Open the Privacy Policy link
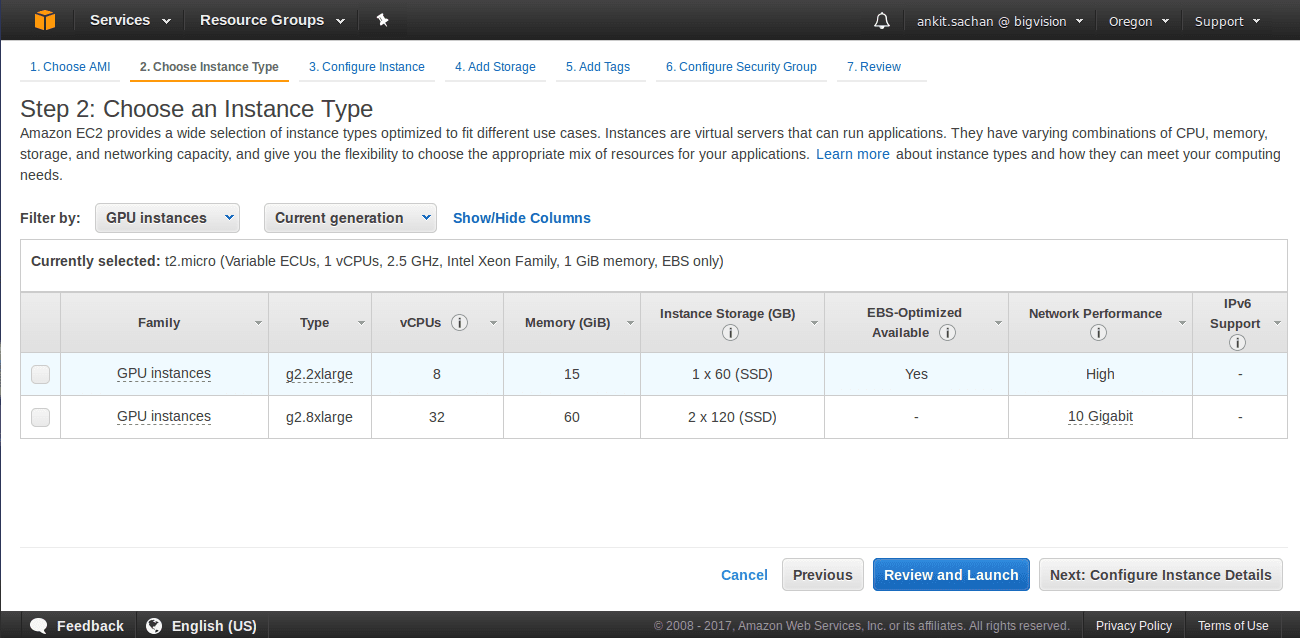 [1134, 626]
